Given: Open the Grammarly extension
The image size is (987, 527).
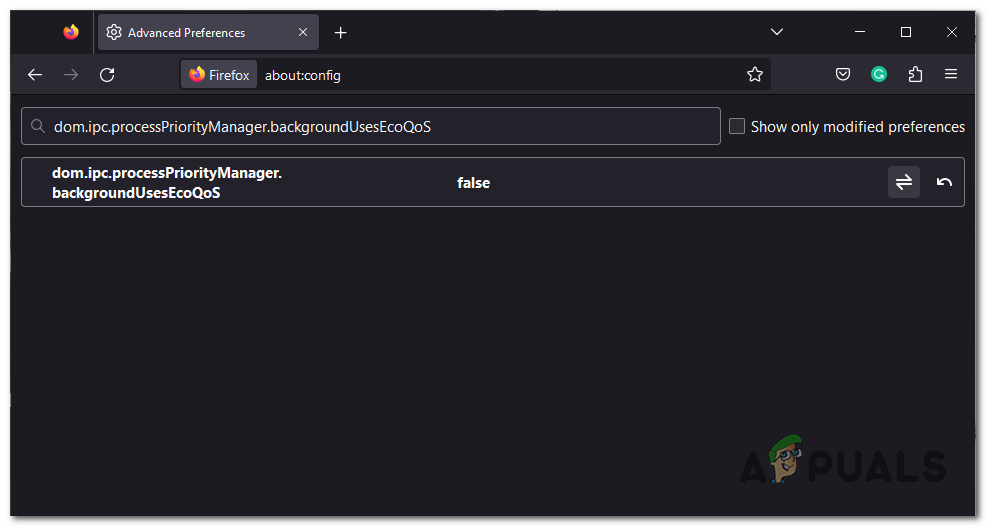Looking at the screenshot, I should [879, 75].
